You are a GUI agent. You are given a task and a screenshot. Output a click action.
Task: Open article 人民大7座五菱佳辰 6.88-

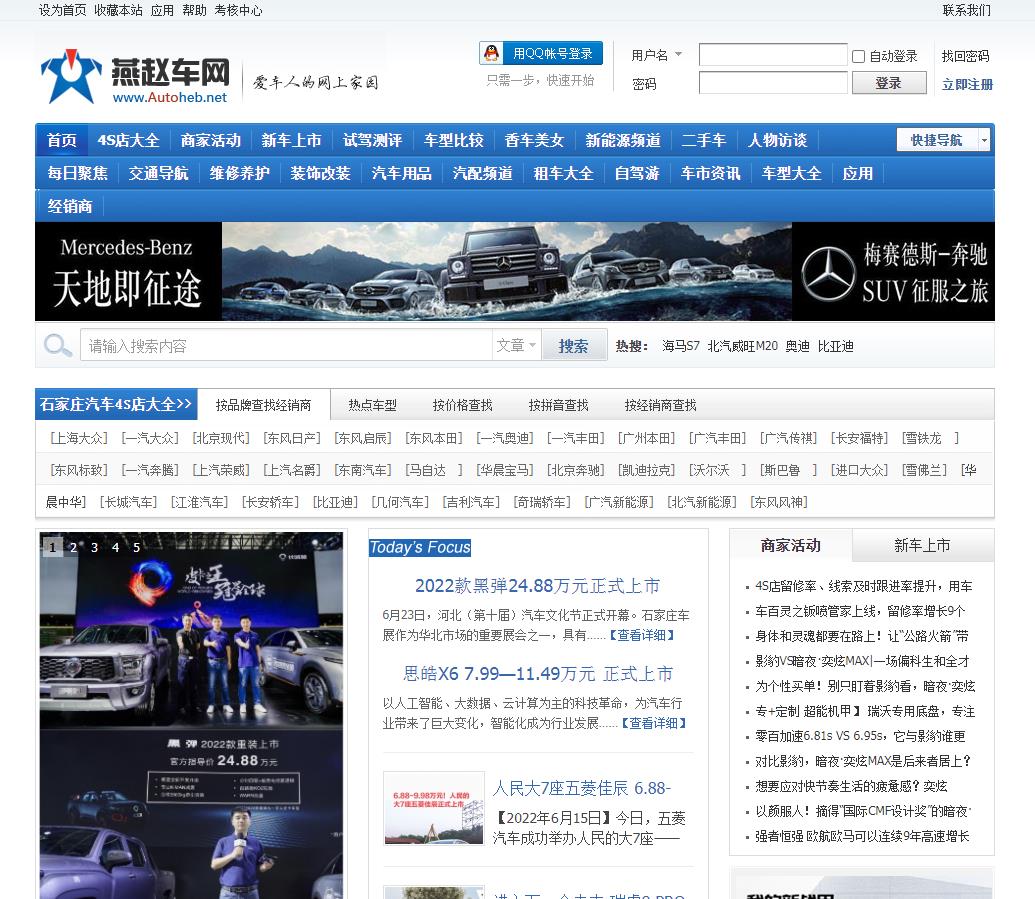pyautogui.click(x=582, y=788)
